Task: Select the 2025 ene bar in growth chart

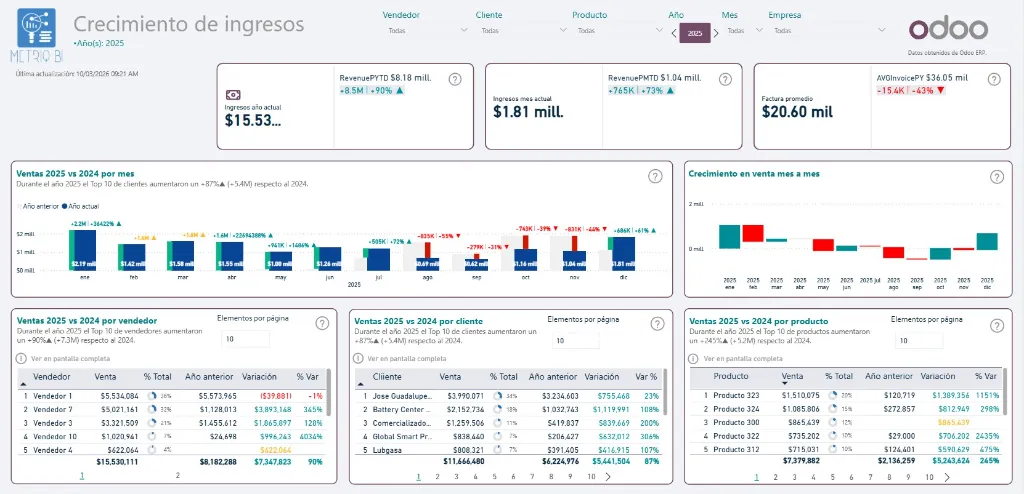Action: point(729,236)
